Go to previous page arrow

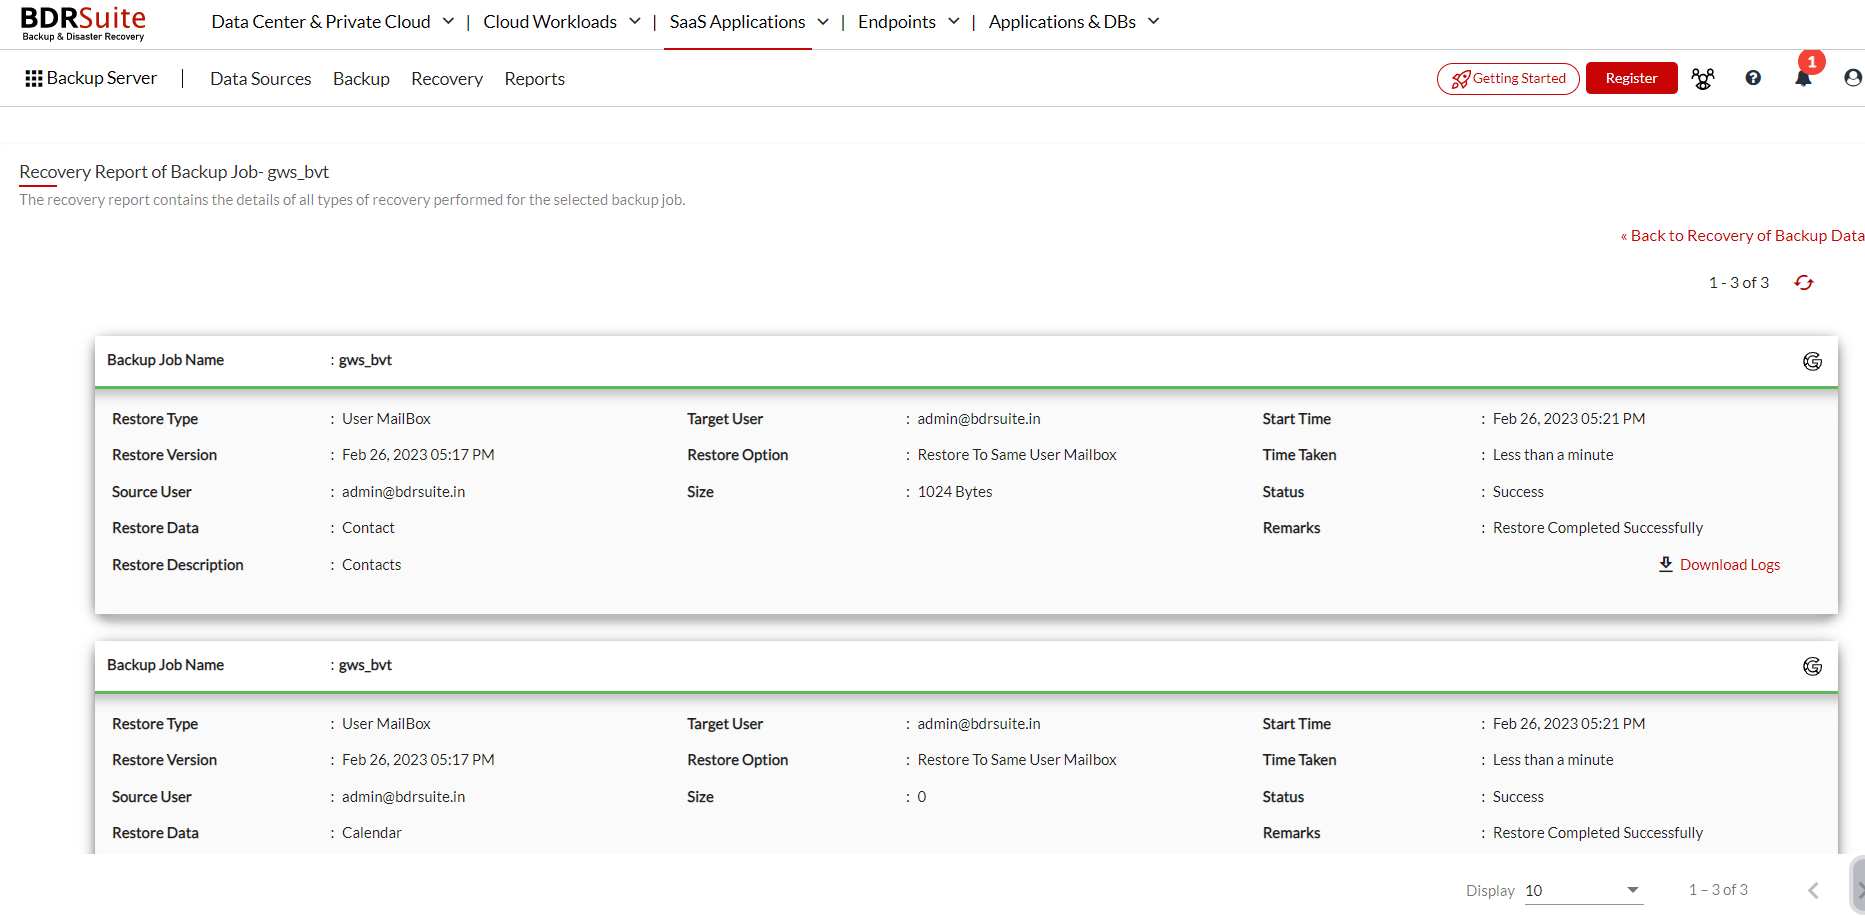pos(1813,890)
